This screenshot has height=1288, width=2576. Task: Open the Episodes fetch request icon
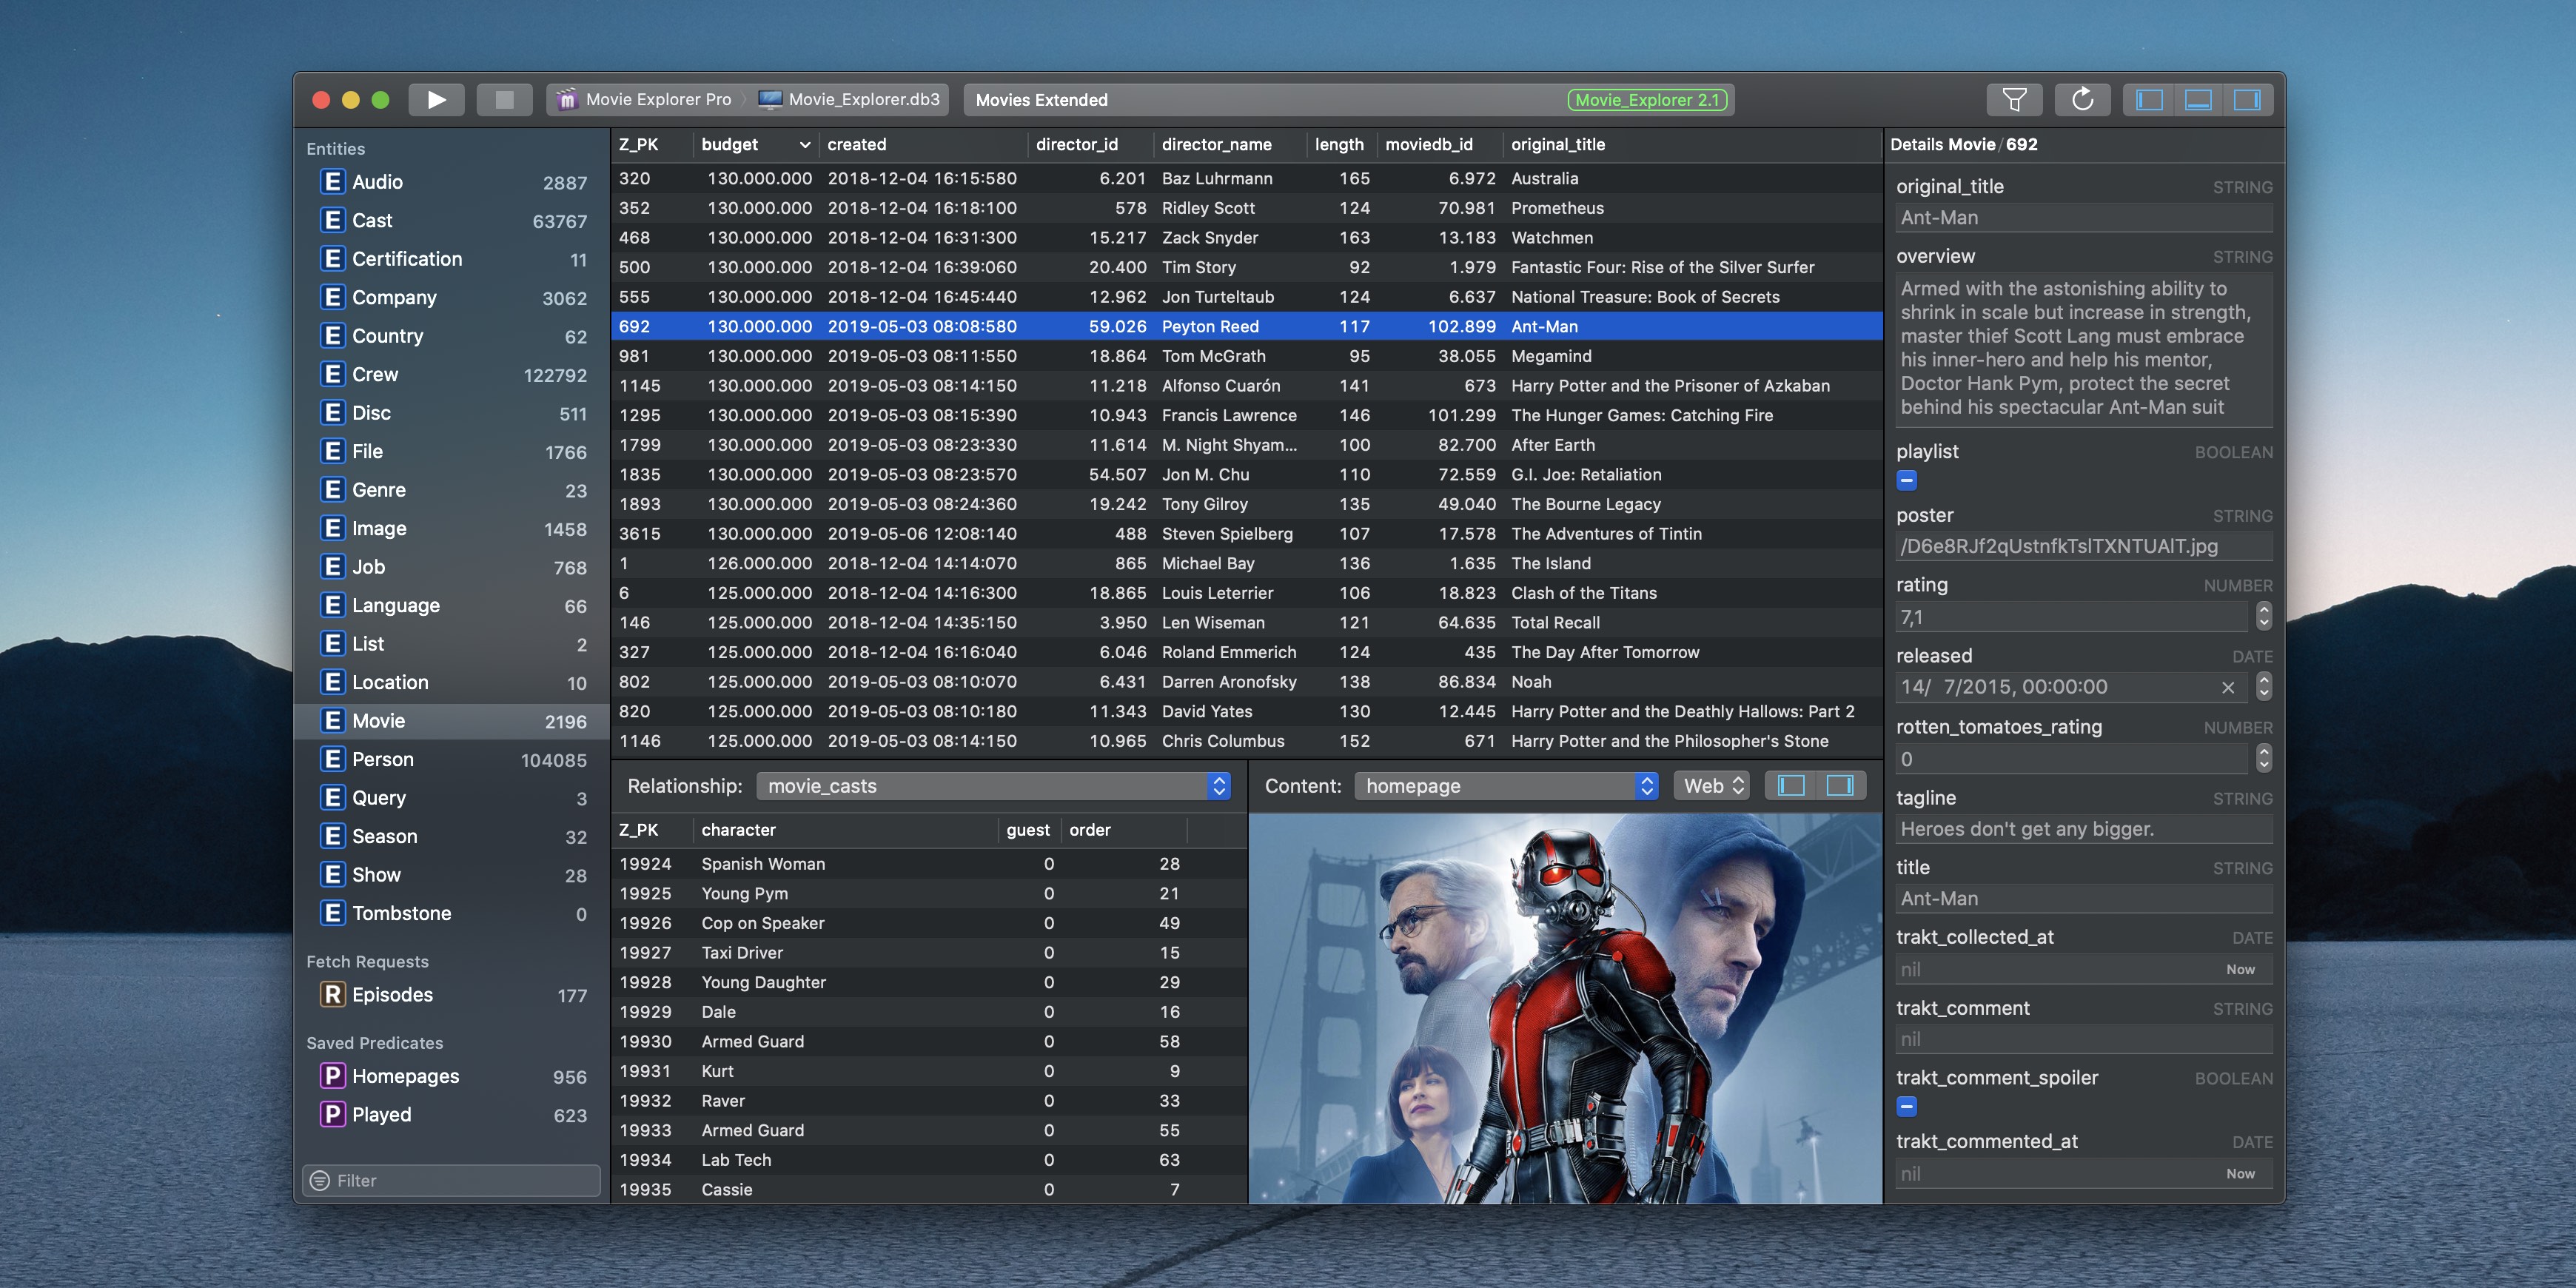coord(333,995)
